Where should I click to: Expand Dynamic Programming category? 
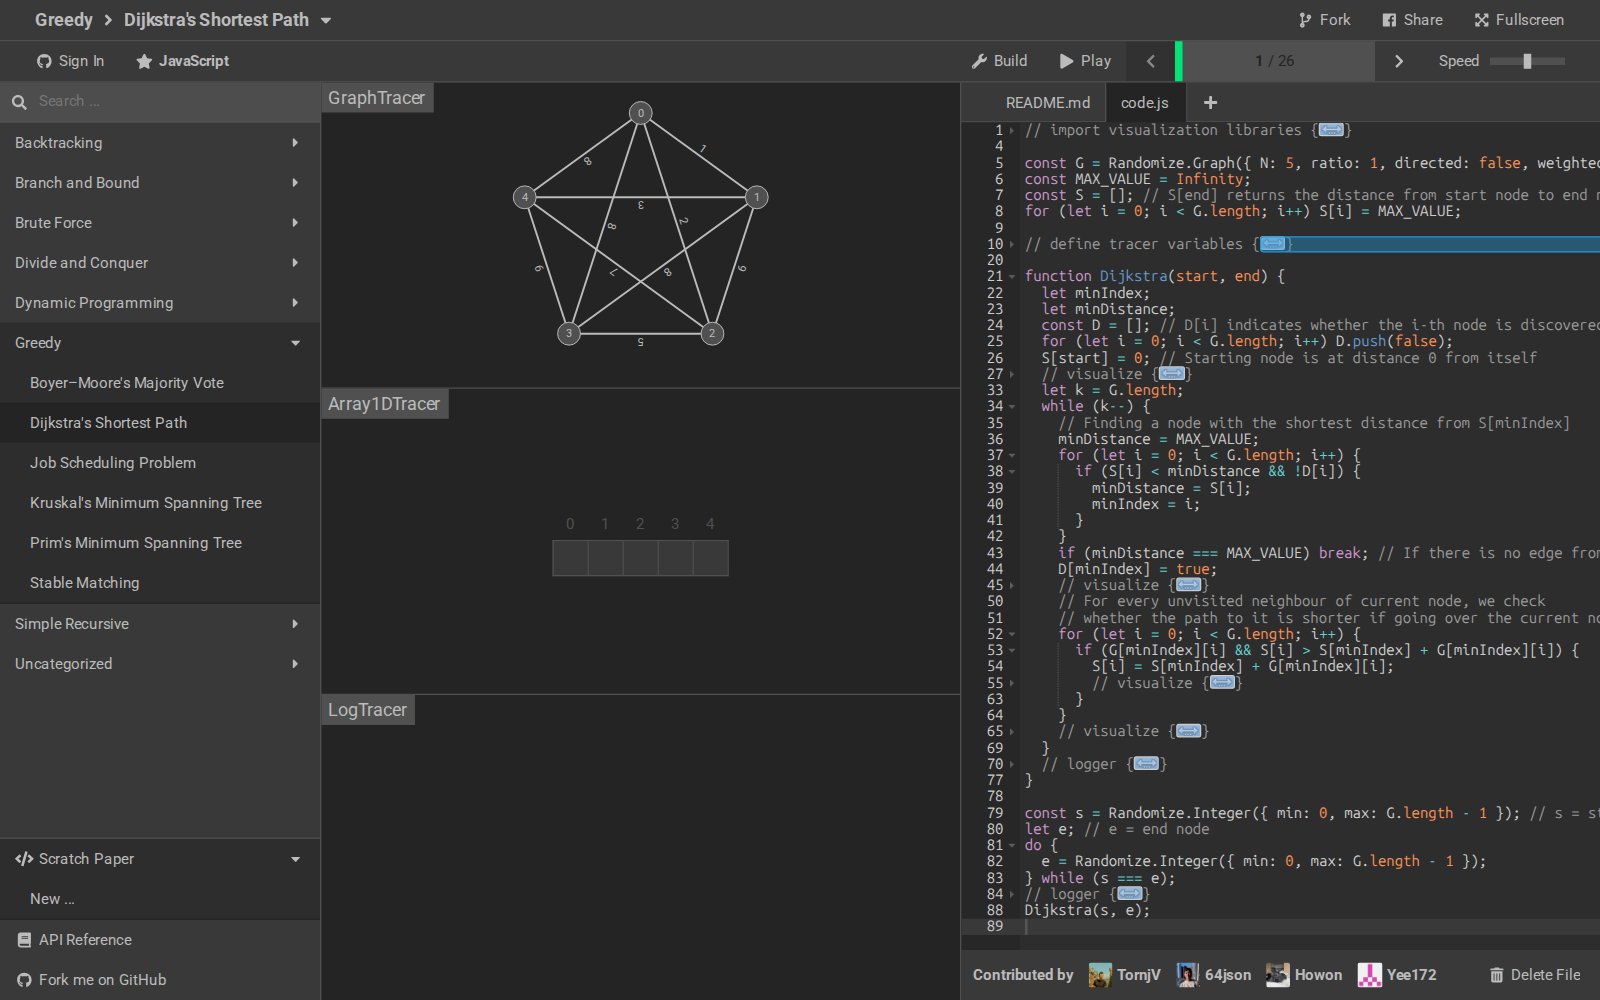(160, 303)
